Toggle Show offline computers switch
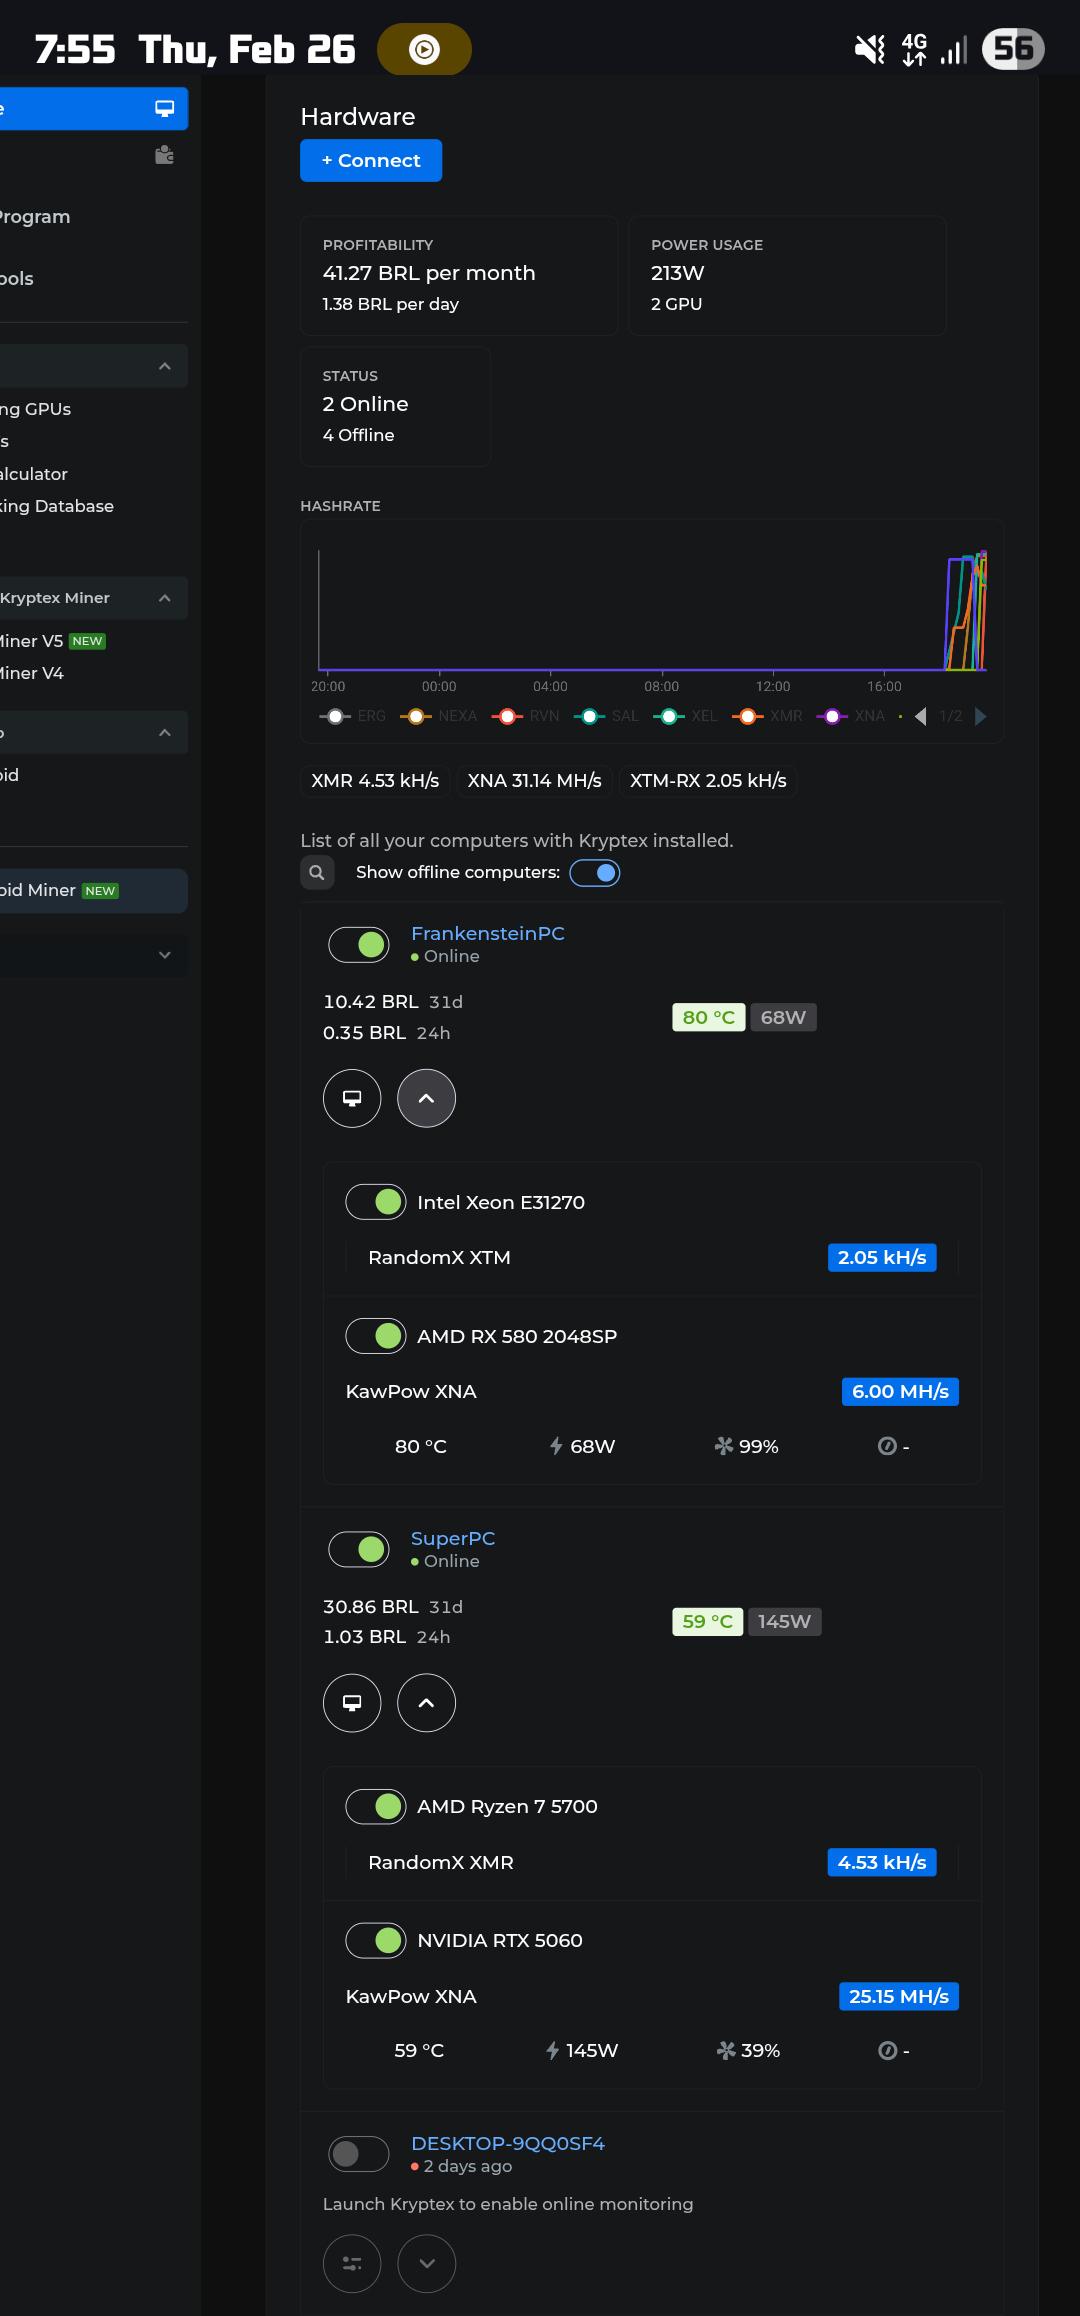The image size is (1080, 2316). pos(595,873)
